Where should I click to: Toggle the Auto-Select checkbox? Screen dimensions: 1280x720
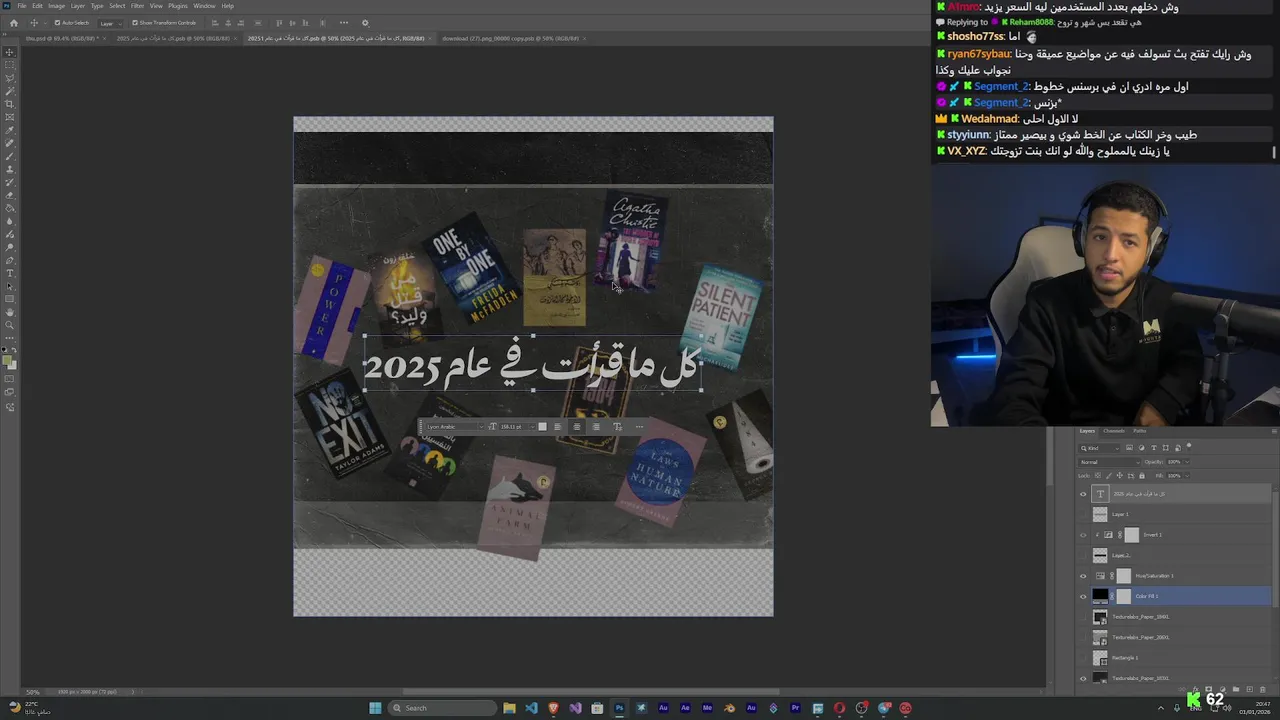pyautogui.click(x=57, y=23)
